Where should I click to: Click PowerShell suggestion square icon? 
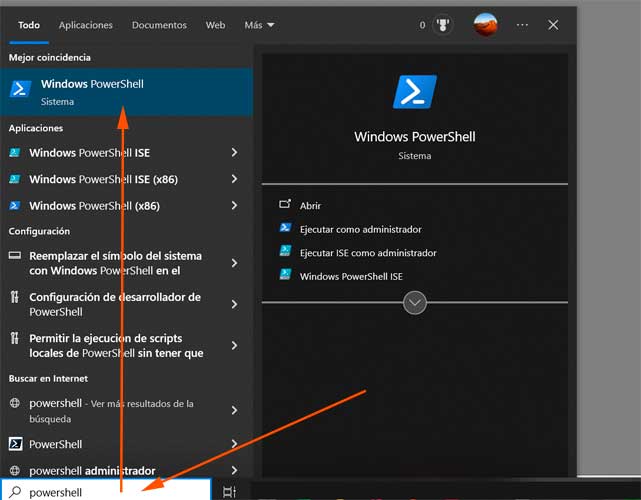16,444
